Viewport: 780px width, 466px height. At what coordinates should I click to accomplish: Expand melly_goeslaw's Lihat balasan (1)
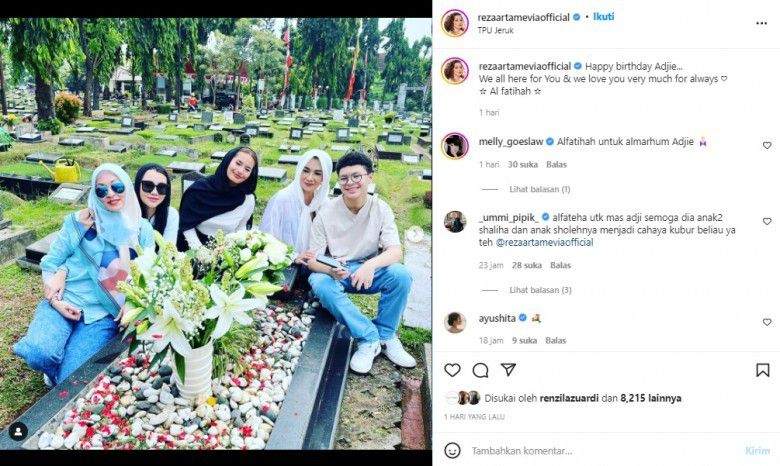coord(540,189)
